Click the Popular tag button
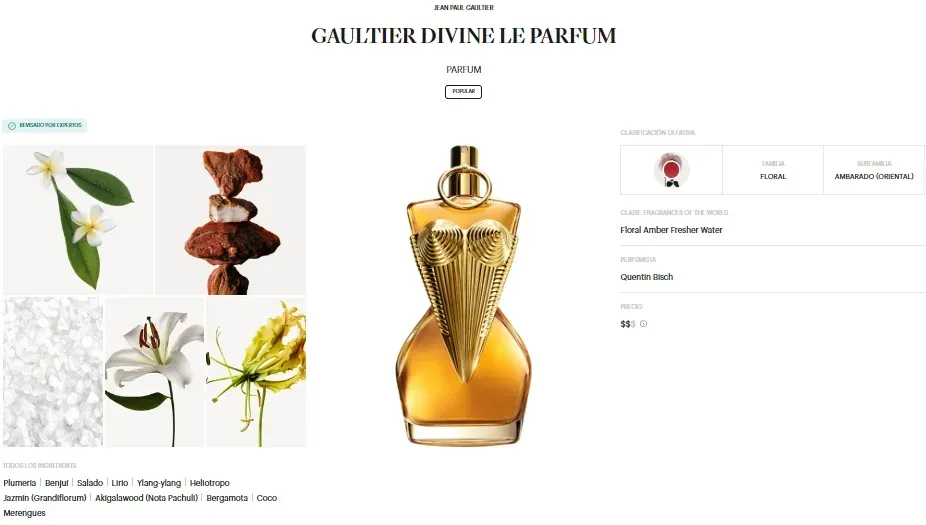Screen dimensions: 926x525 (x=463, y=92)
